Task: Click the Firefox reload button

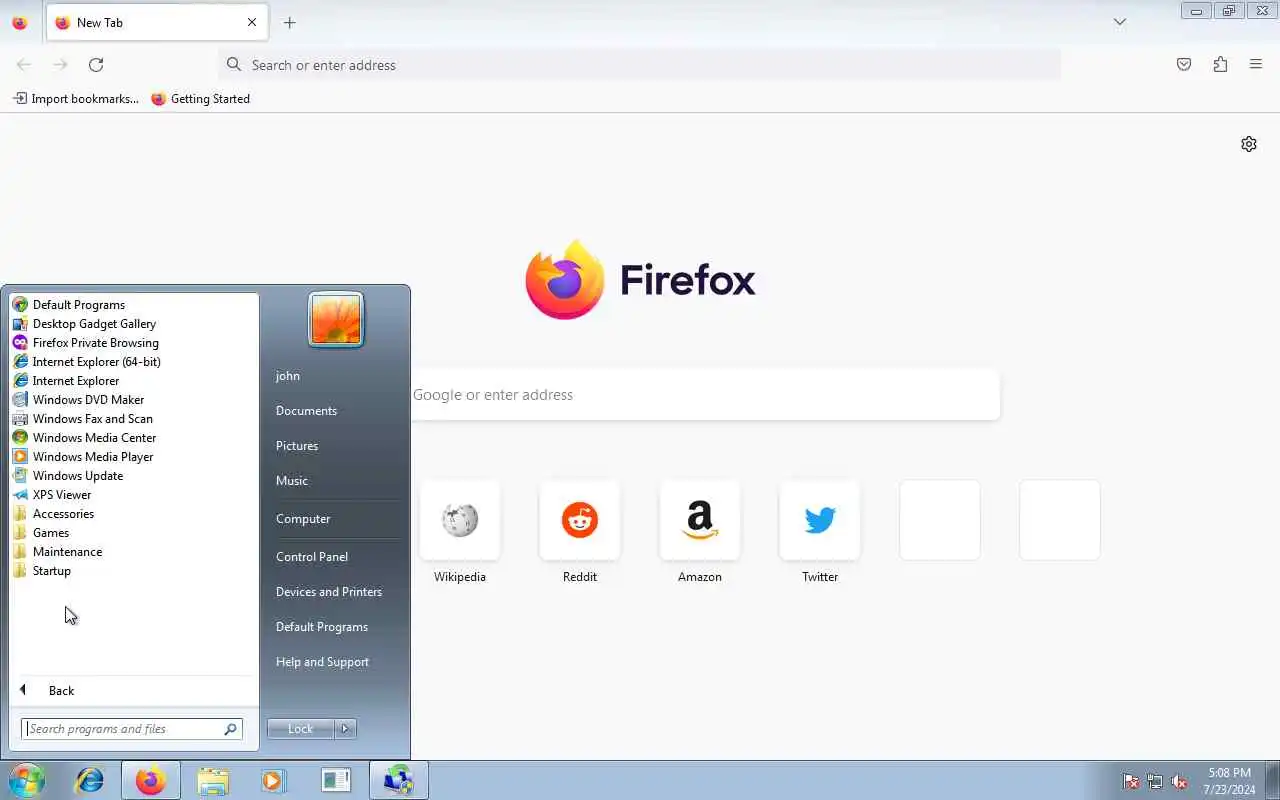Action: [x=96, y=65]
